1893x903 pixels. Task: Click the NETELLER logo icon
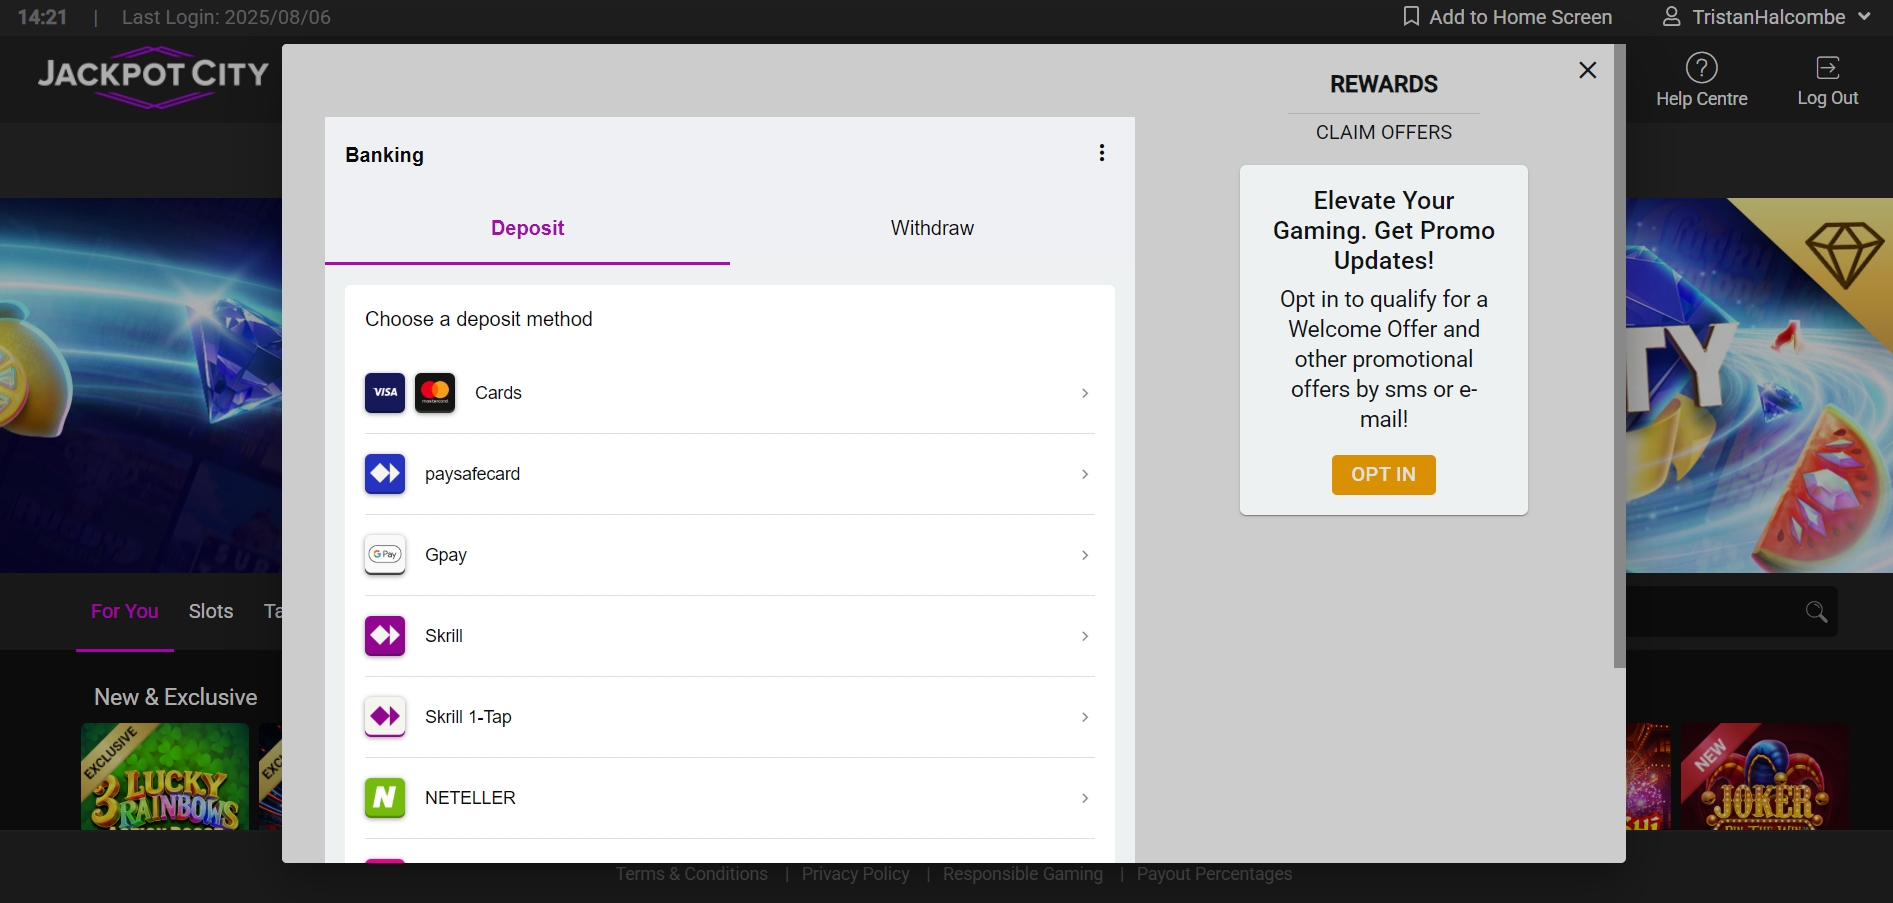pos(385,798)
